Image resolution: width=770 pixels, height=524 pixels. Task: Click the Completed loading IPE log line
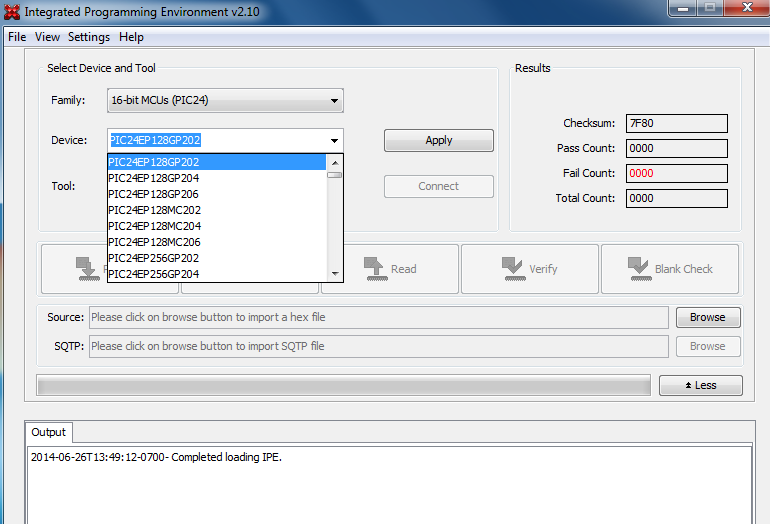156,457
